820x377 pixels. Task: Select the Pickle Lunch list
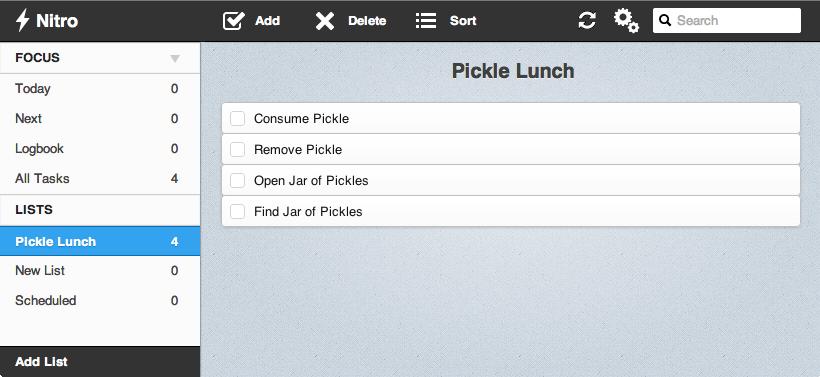100,241
